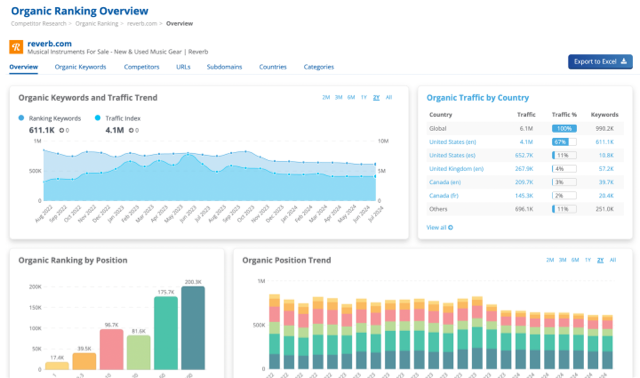640x378 pixels.
Task: Open Canada (en) country link
Action: coord(445,182)
